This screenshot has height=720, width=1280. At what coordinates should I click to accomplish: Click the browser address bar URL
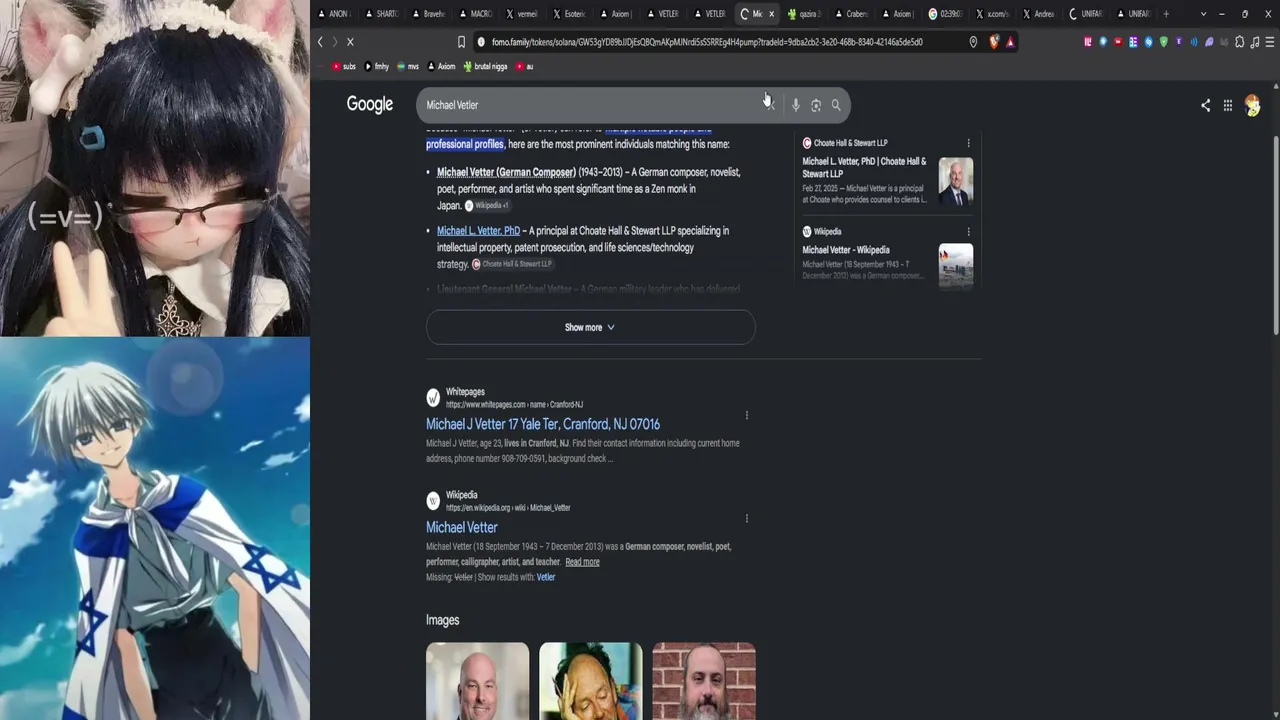707,42
